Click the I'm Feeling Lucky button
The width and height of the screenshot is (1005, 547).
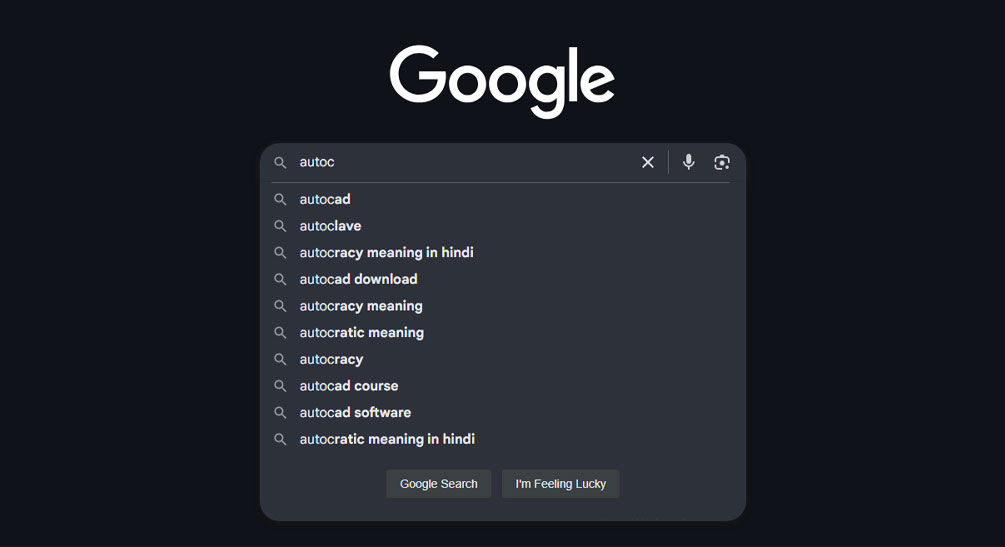[x=561, y=484]
